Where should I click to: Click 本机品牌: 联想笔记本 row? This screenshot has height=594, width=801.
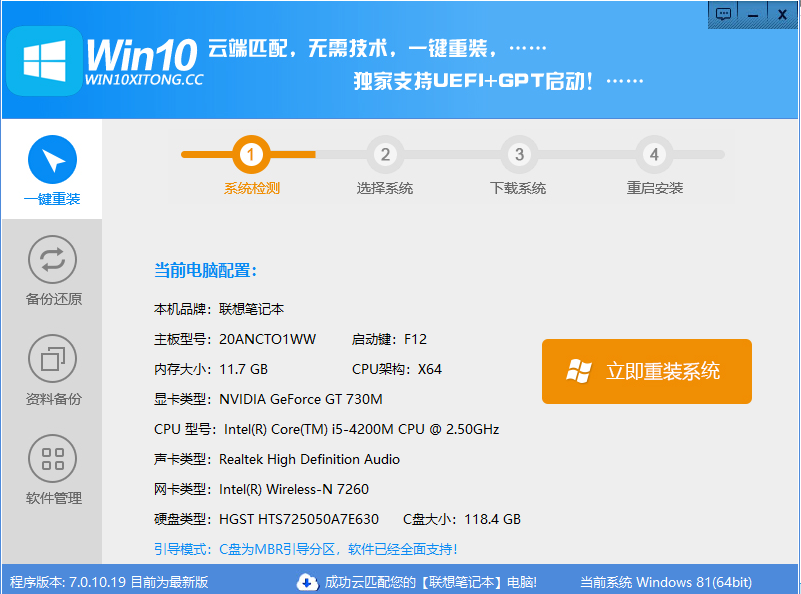(219, 309)
